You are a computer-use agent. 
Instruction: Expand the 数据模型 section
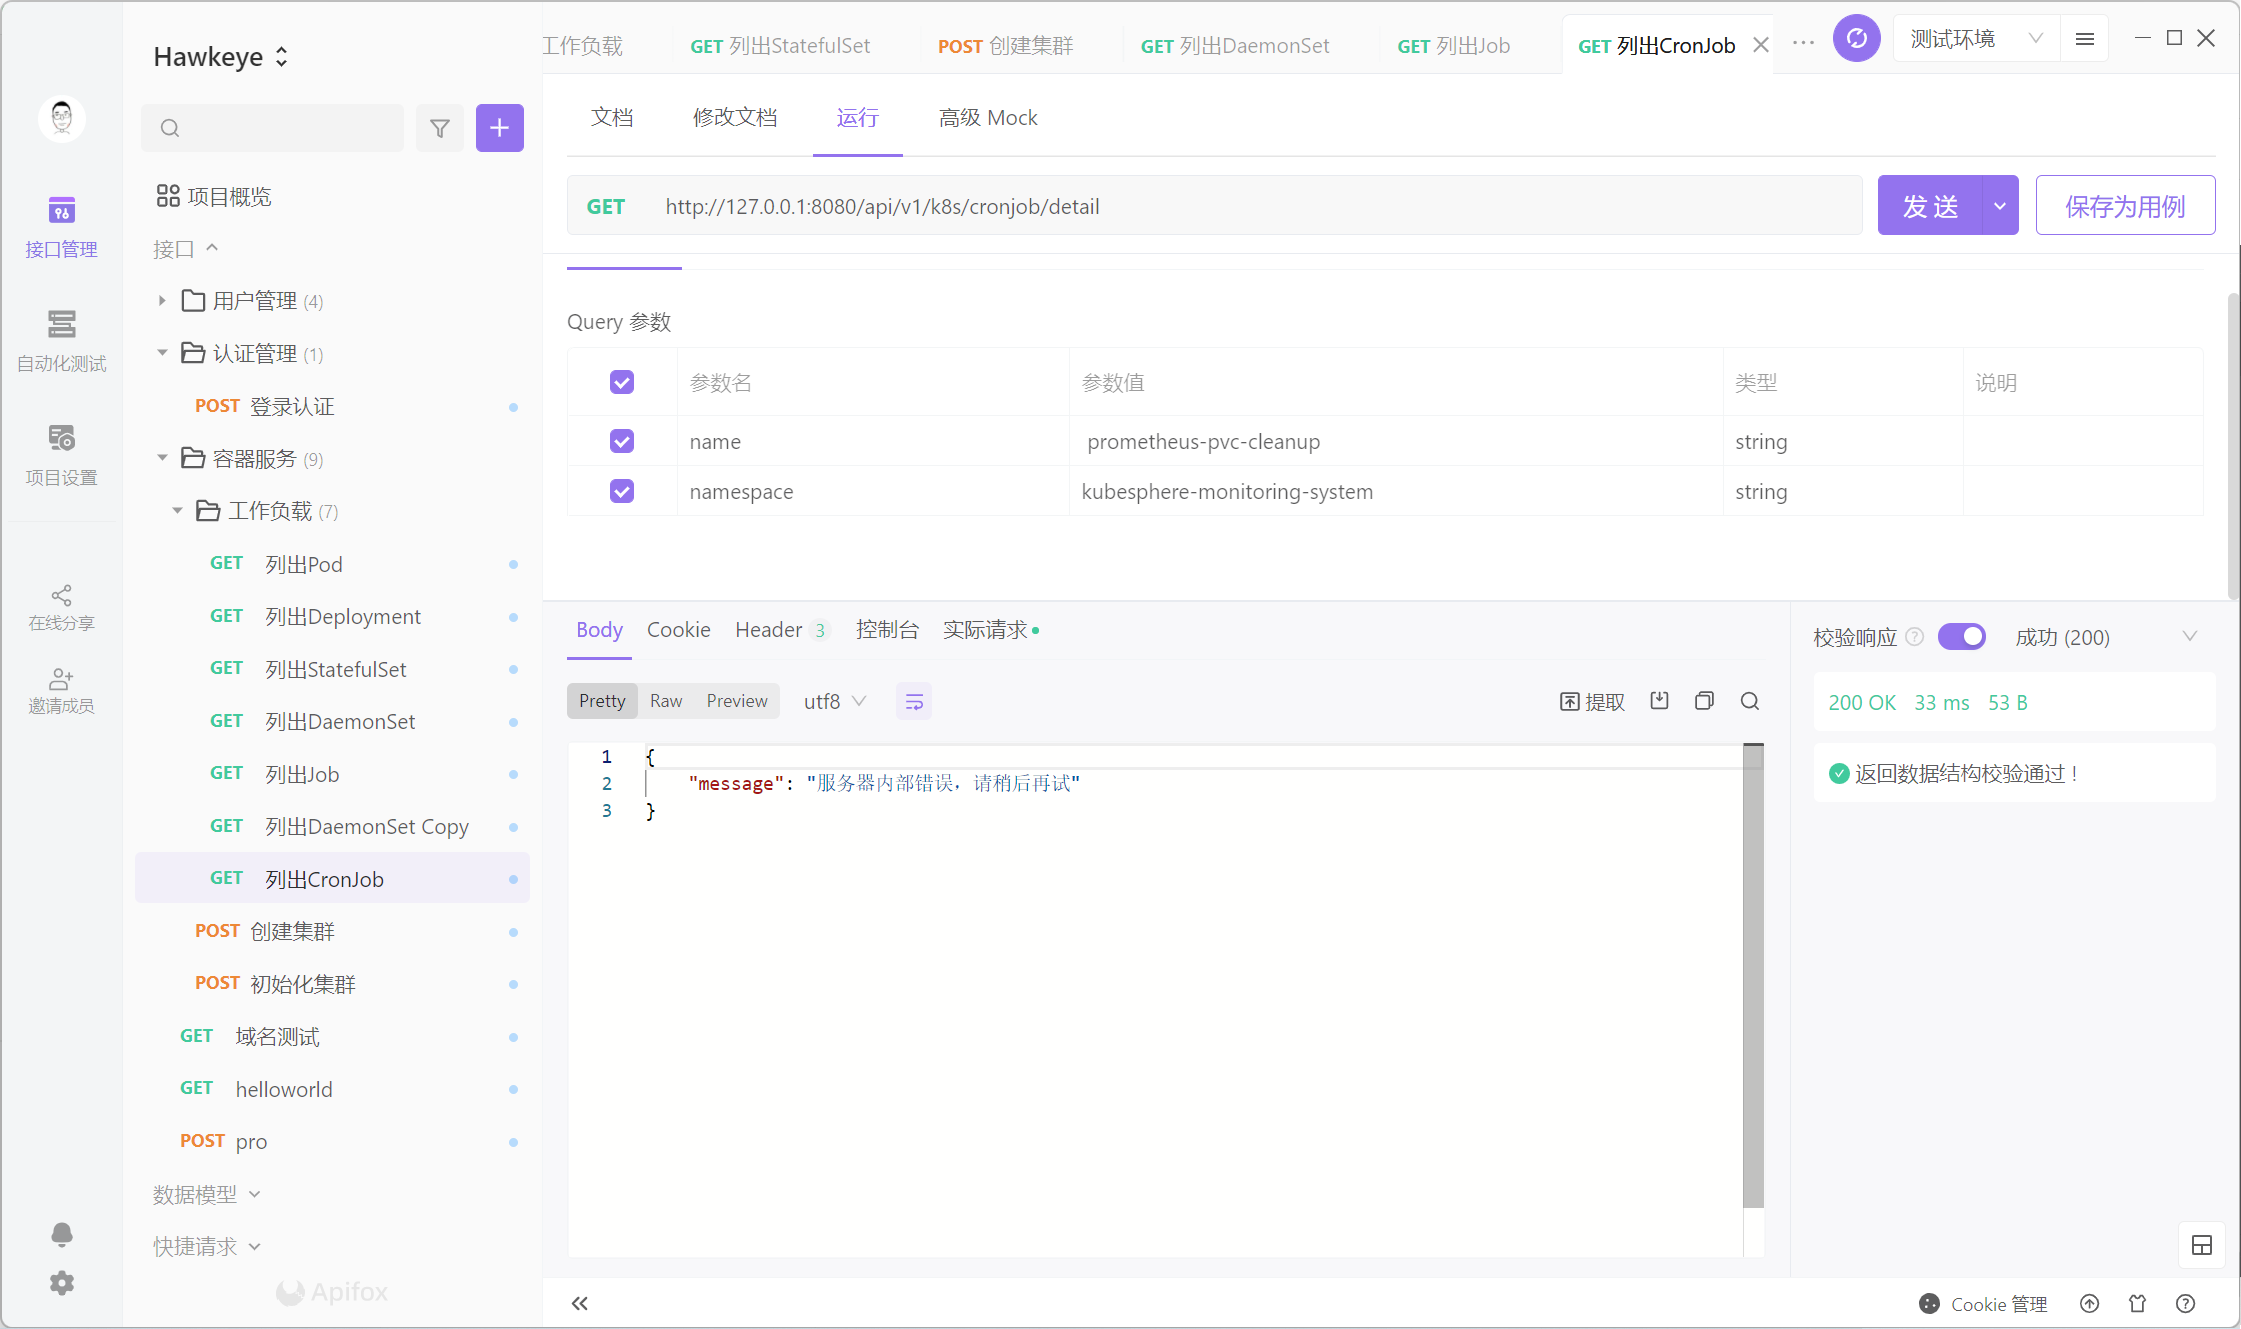tap(206, 1194)
